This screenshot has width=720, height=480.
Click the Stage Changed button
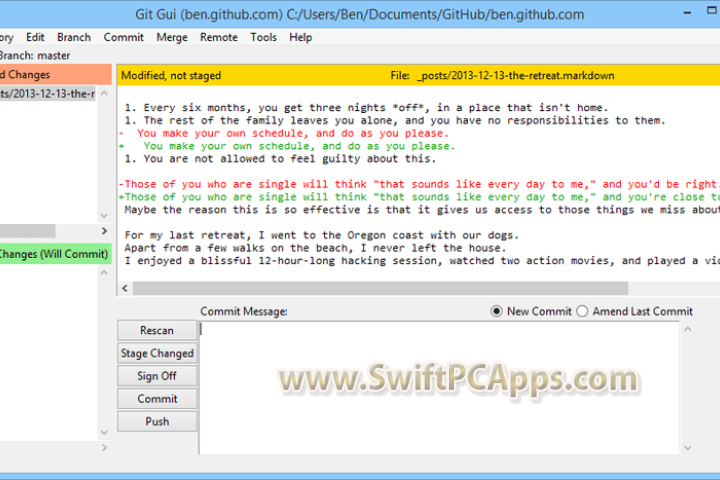[x=157, y=353]
